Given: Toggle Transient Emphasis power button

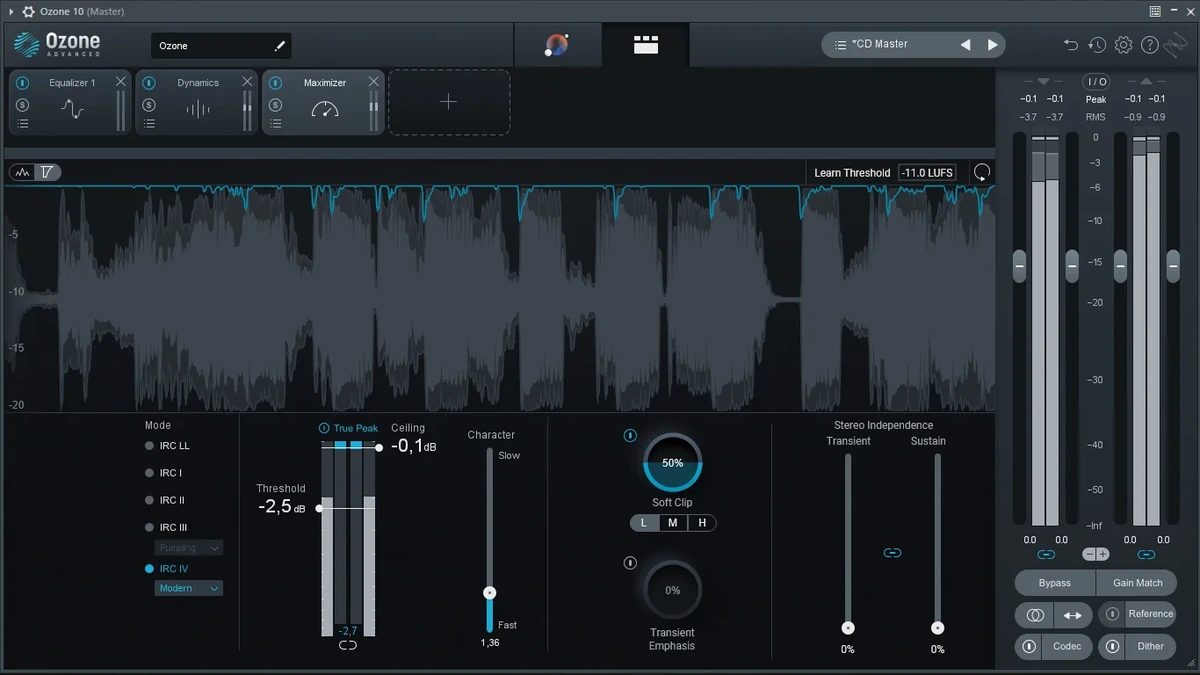Looking at the screenshot, I should click(630, 563).
